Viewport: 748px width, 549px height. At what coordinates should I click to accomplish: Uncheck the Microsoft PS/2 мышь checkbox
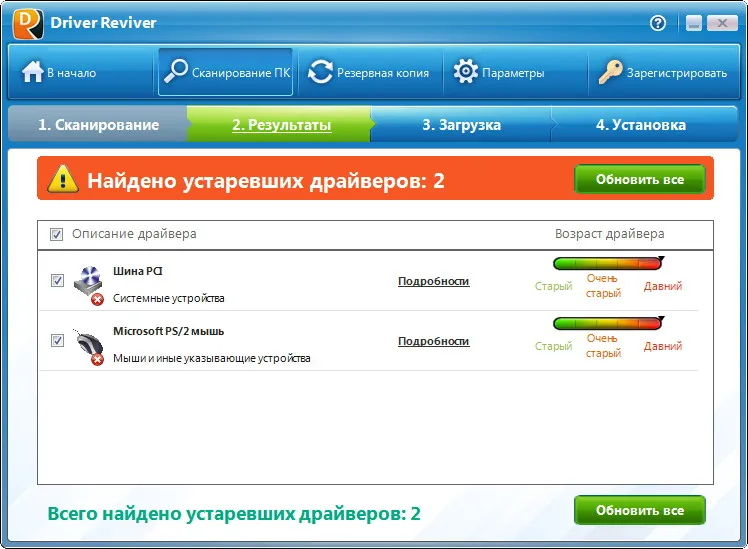[x=57, y=341]
